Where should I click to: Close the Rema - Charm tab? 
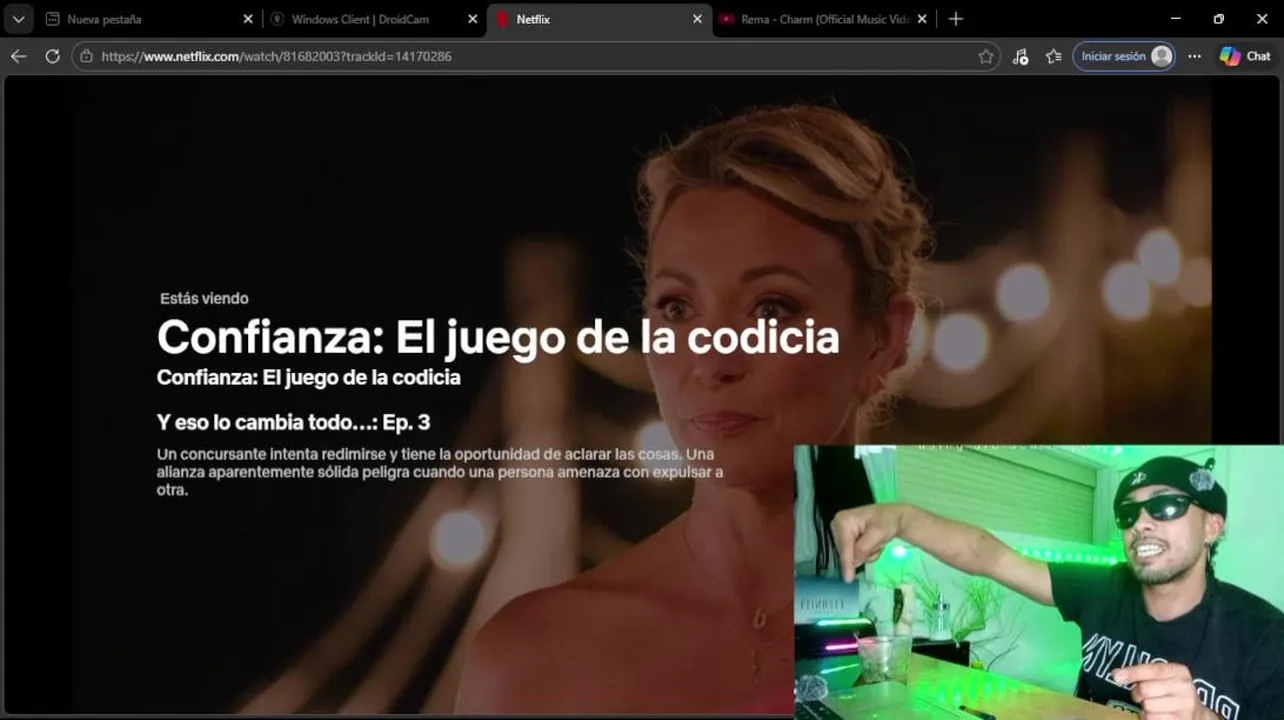(x=922, y=19)
